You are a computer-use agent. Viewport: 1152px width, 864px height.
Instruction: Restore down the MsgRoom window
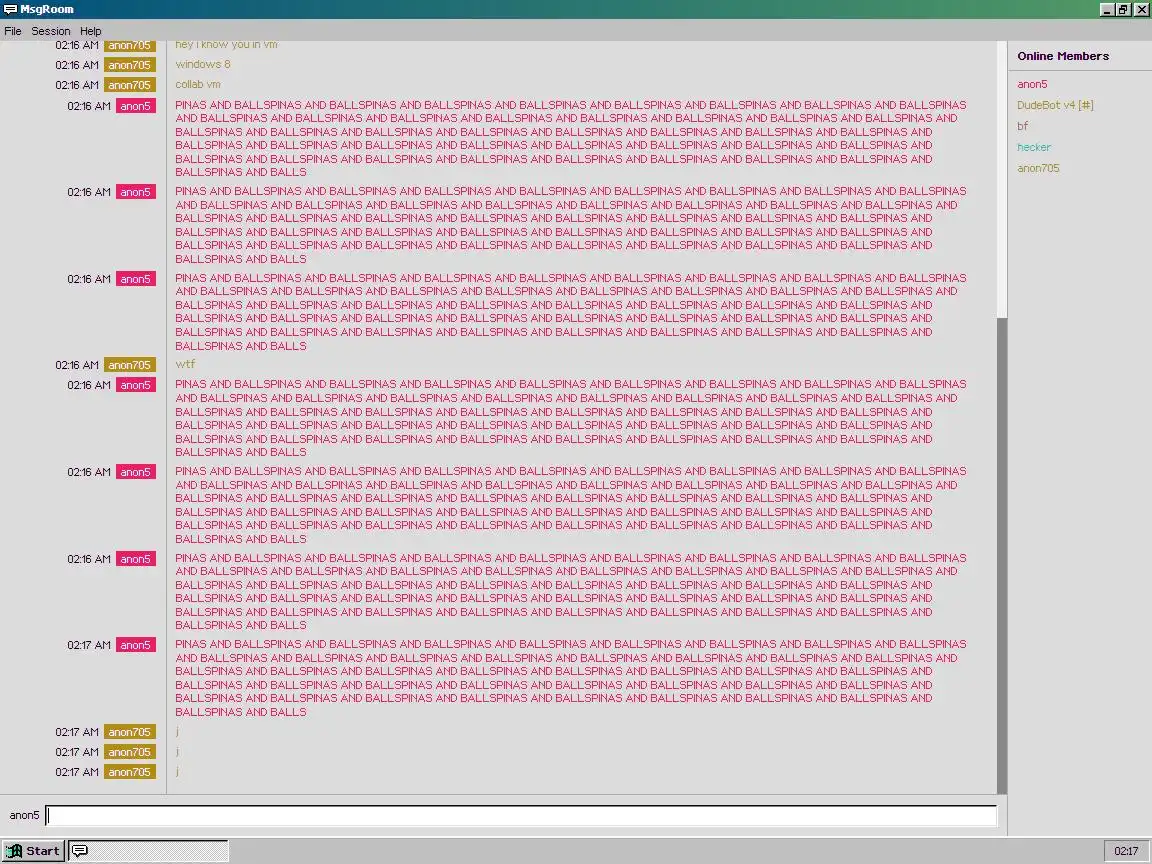click(1123, 10)
